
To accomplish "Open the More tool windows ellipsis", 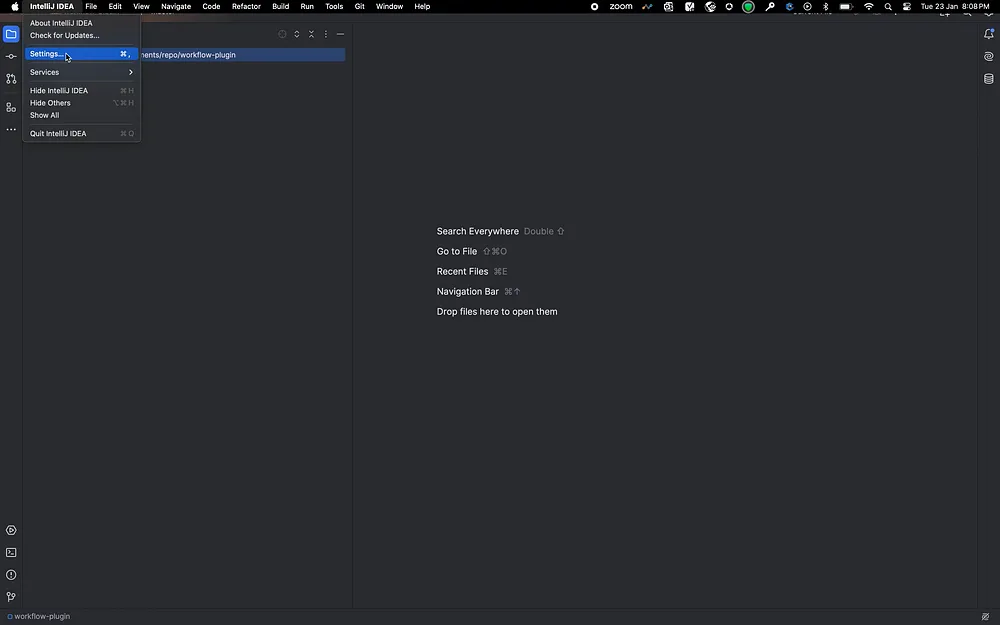I will pyautogui.click(x=11, y=129).
